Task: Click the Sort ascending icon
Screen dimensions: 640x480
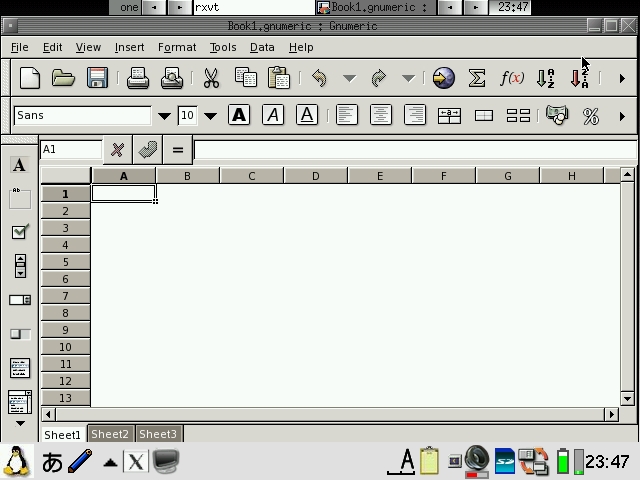Action: (546, 78)
